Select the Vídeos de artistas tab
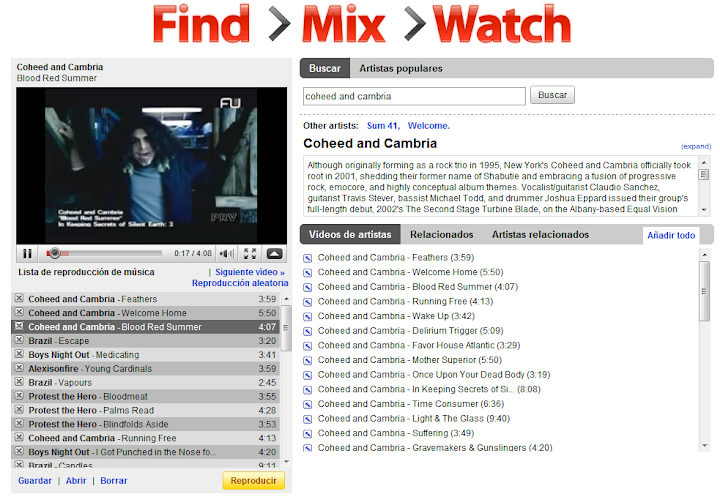 tap(350, 235)
